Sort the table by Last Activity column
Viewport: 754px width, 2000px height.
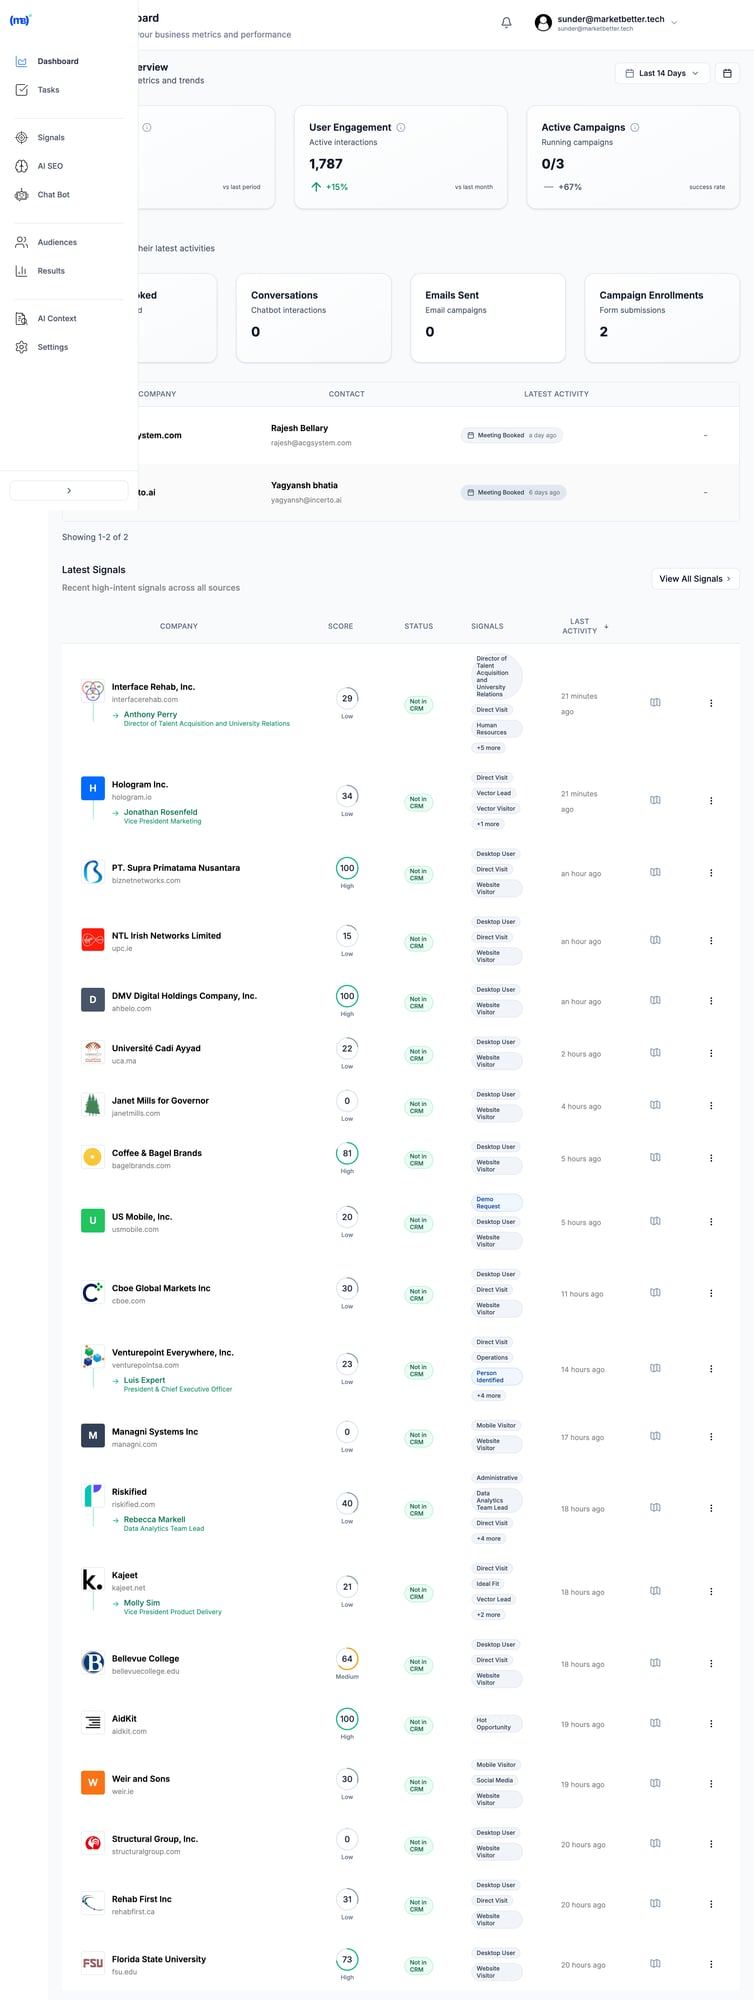click(582, 626)
